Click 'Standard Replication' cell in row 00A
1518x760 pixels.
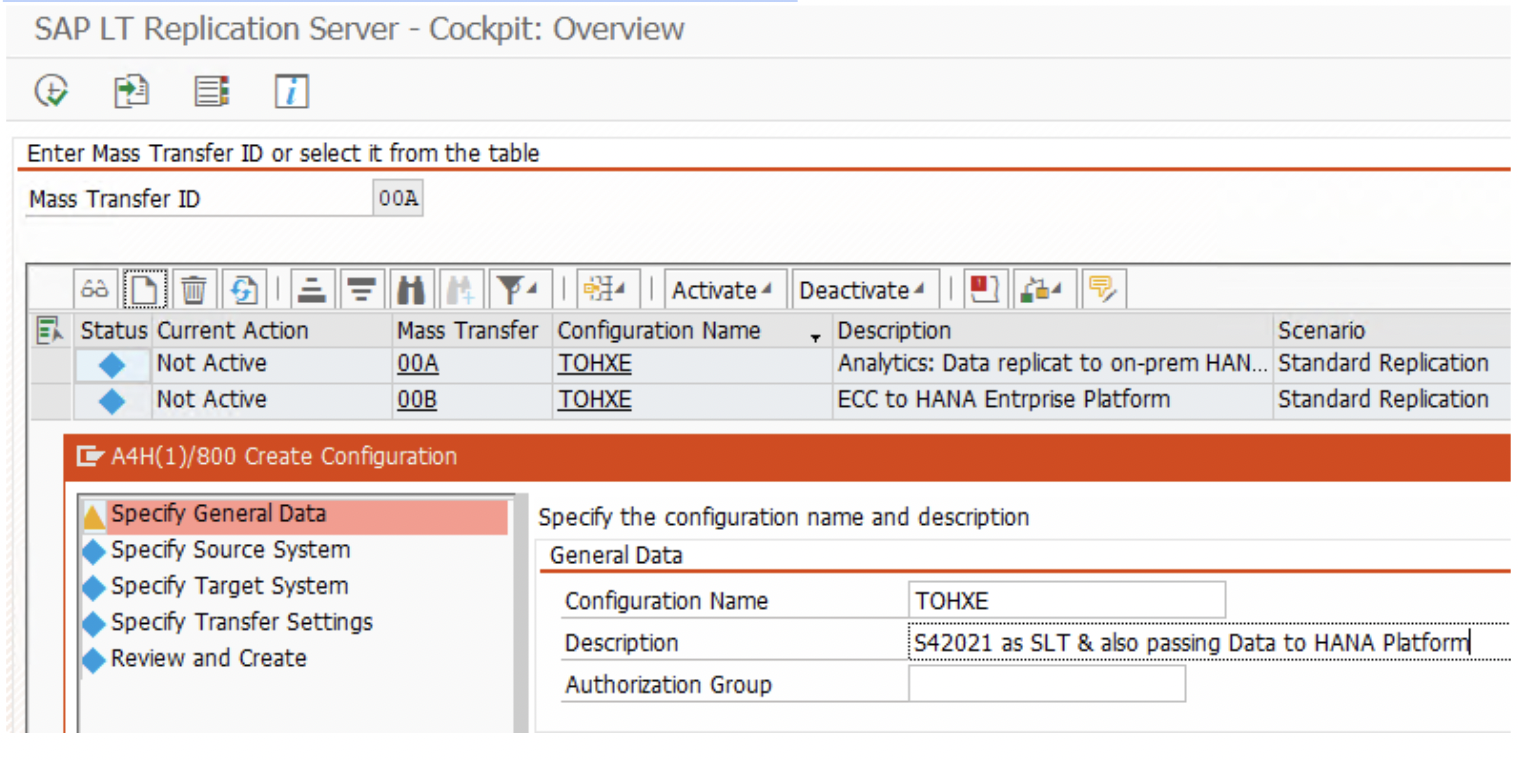coord(1391,364)
